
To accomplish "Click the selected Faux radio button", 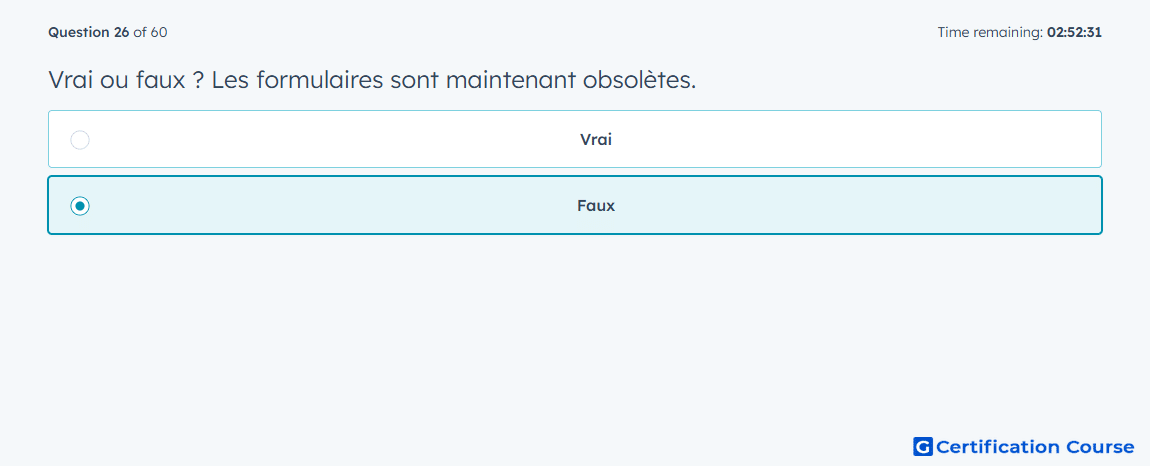I will point(80,206).
